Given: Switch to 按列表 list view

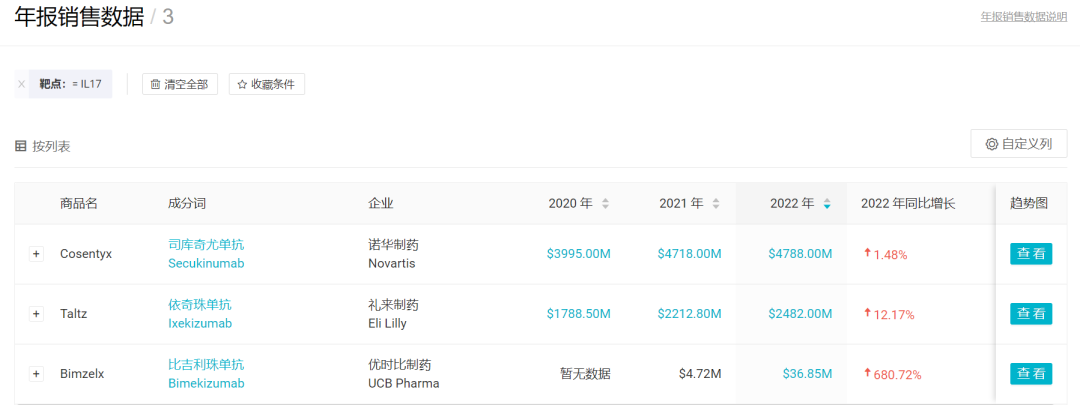Looking at the screenshot, I should [x=43, y=146].
